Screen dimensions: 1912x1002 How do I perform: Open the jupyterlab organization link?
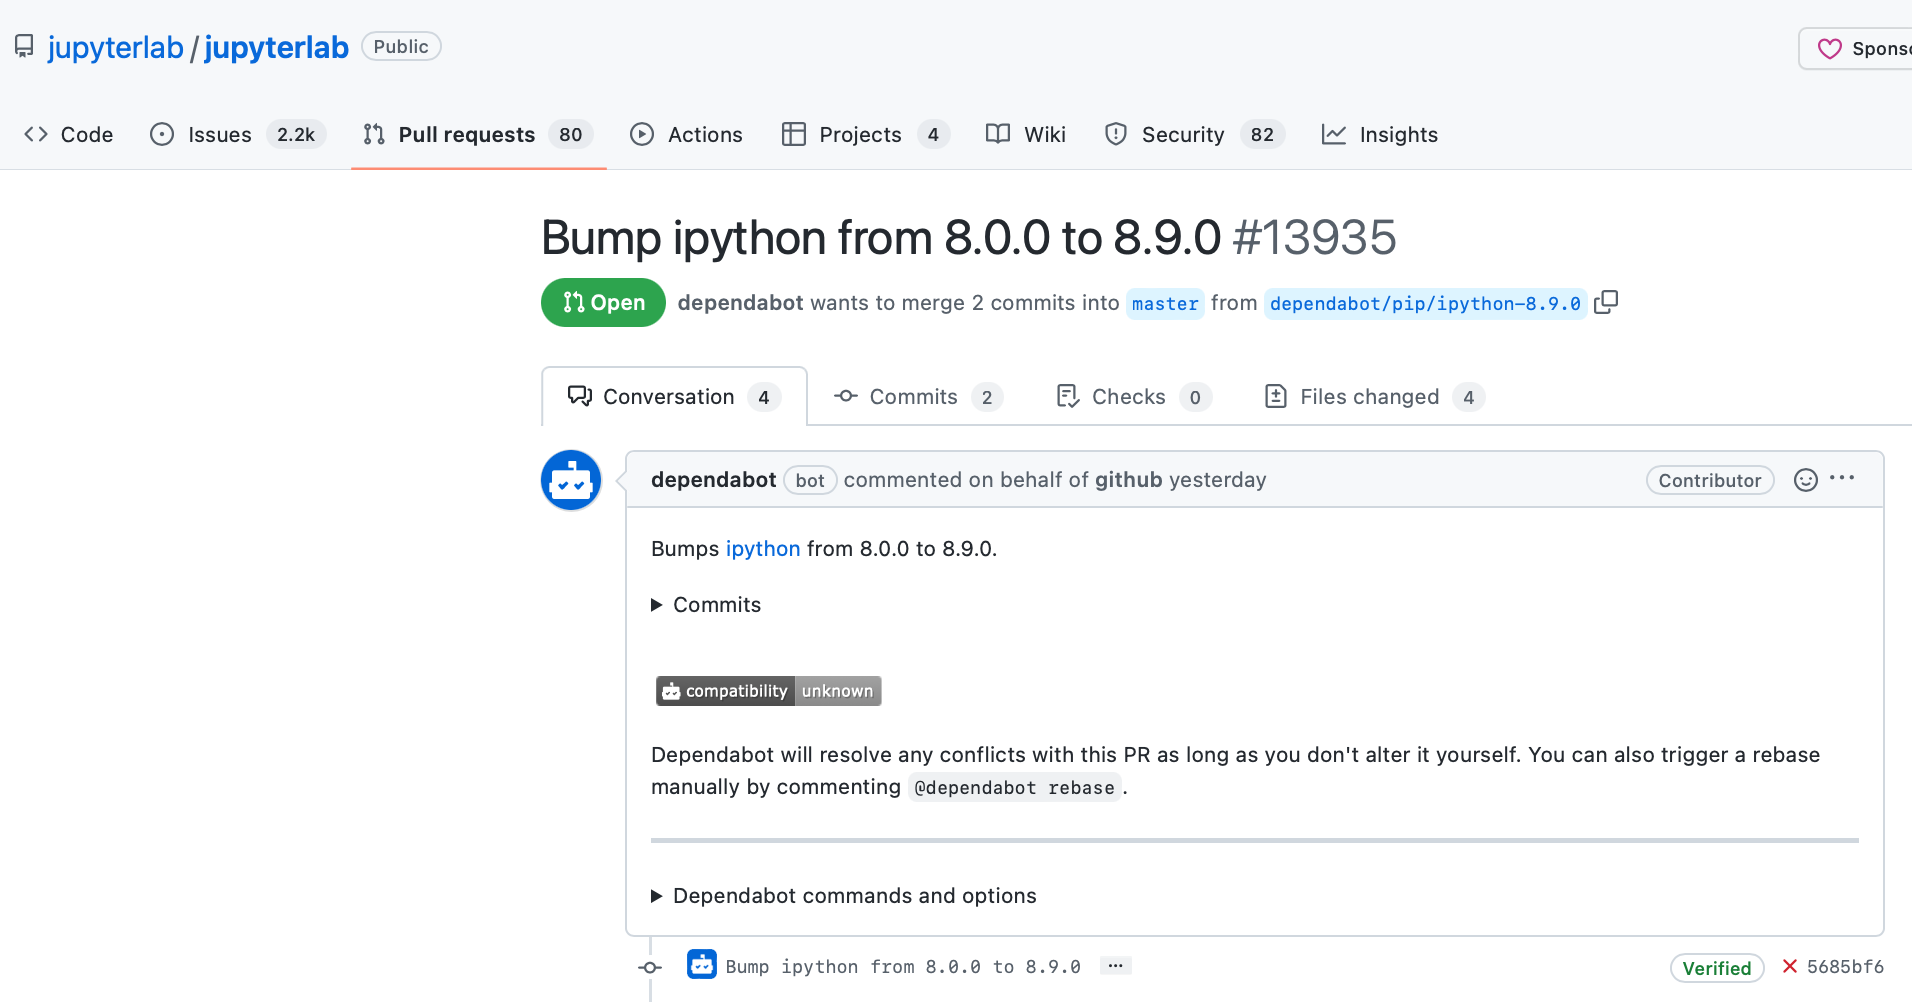click(115, 47)
